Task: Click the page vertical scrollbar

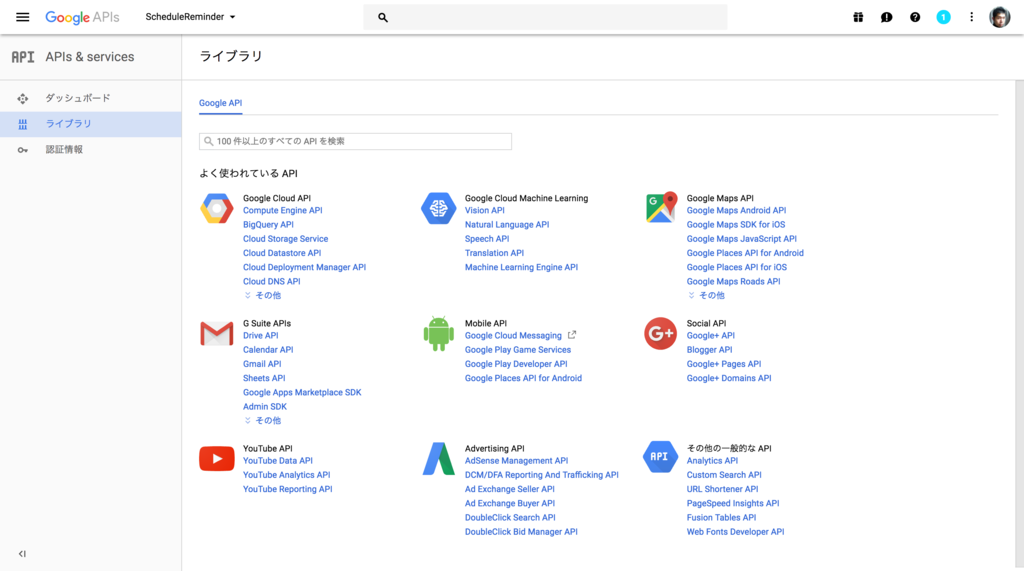Action: tap(1019, 325)
